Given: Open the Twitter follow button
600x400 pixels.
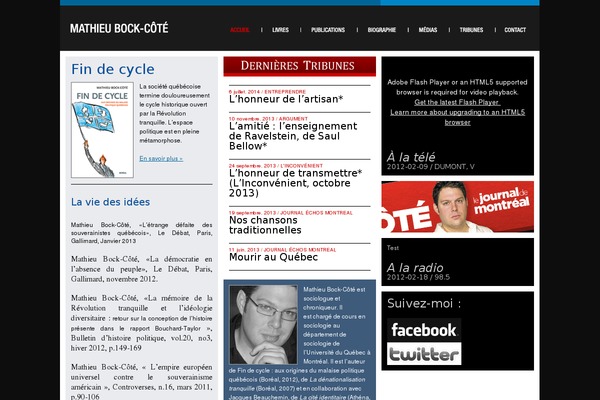Looking at the screenshot, I should pyautogui.click(x=424, y=354).
